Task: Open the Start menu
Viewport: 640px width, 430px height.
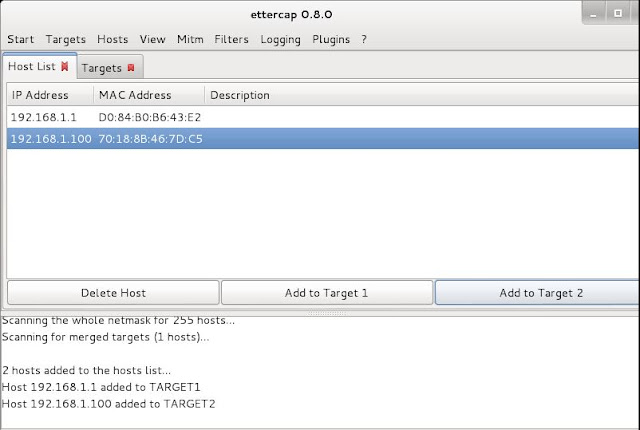Action: coord(20,39)
